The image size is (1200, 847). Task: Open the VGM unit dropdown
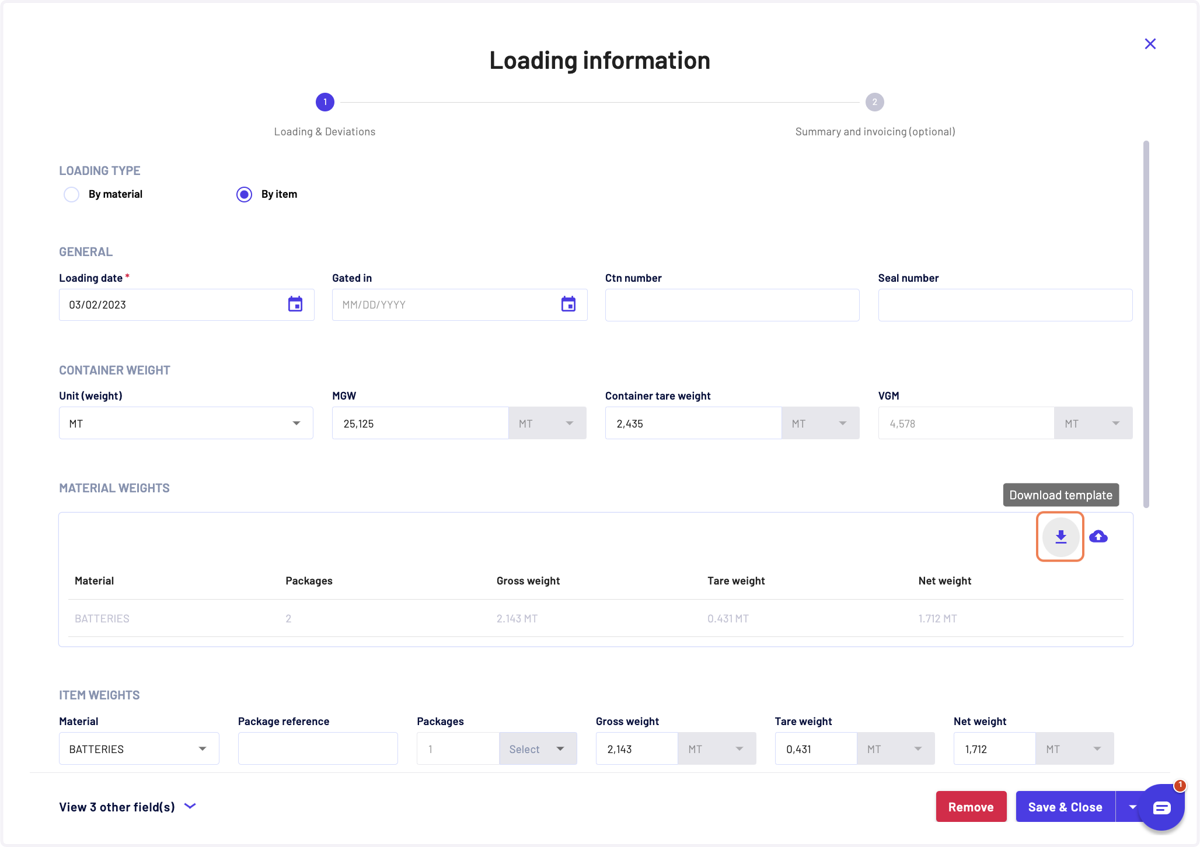(x=1093, y=423)
